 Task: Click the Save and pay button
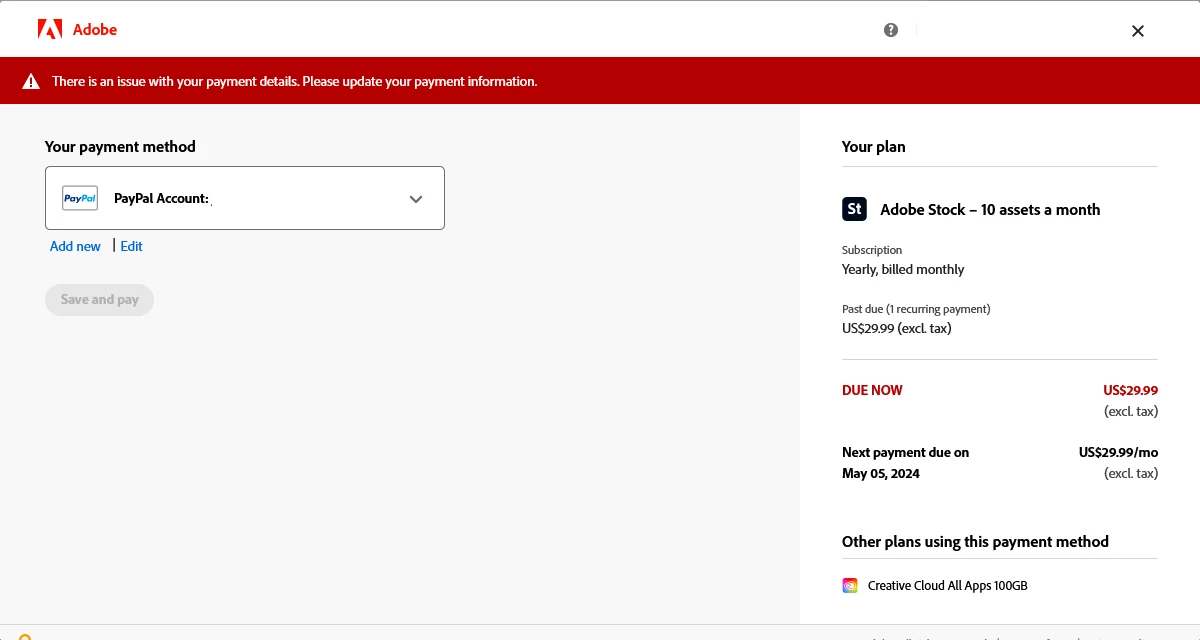[99, 300]
